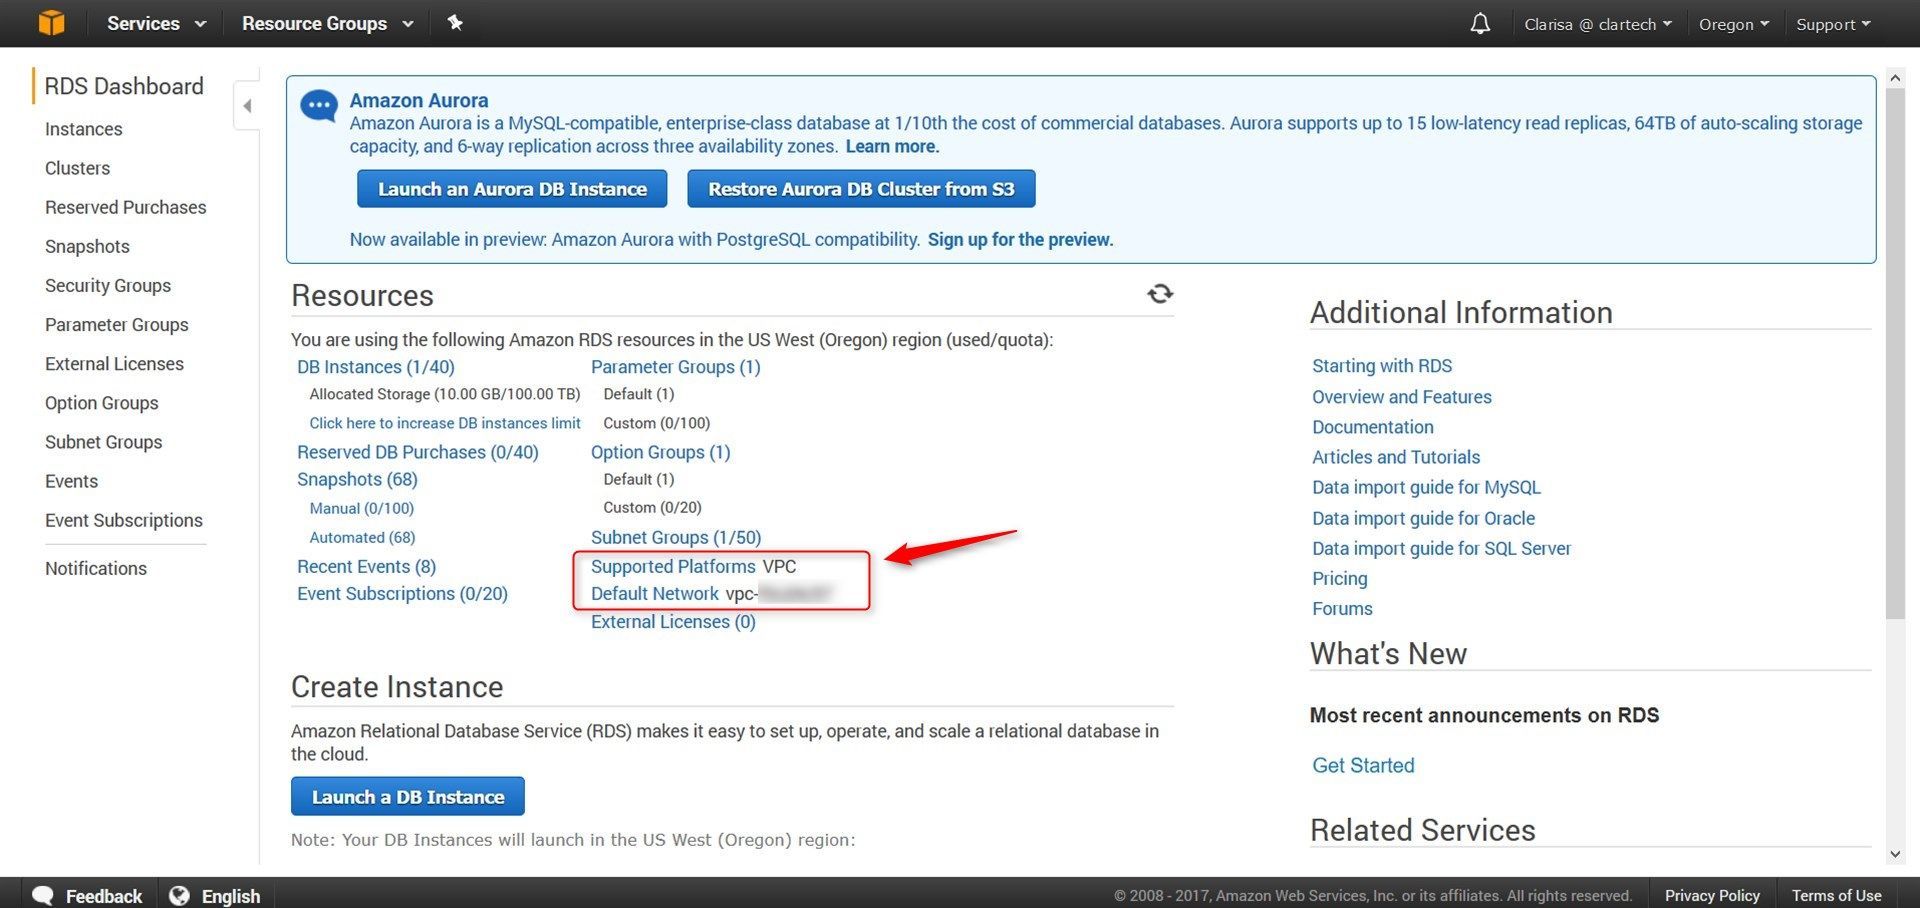Open the Documentation link

(1373, 427)
